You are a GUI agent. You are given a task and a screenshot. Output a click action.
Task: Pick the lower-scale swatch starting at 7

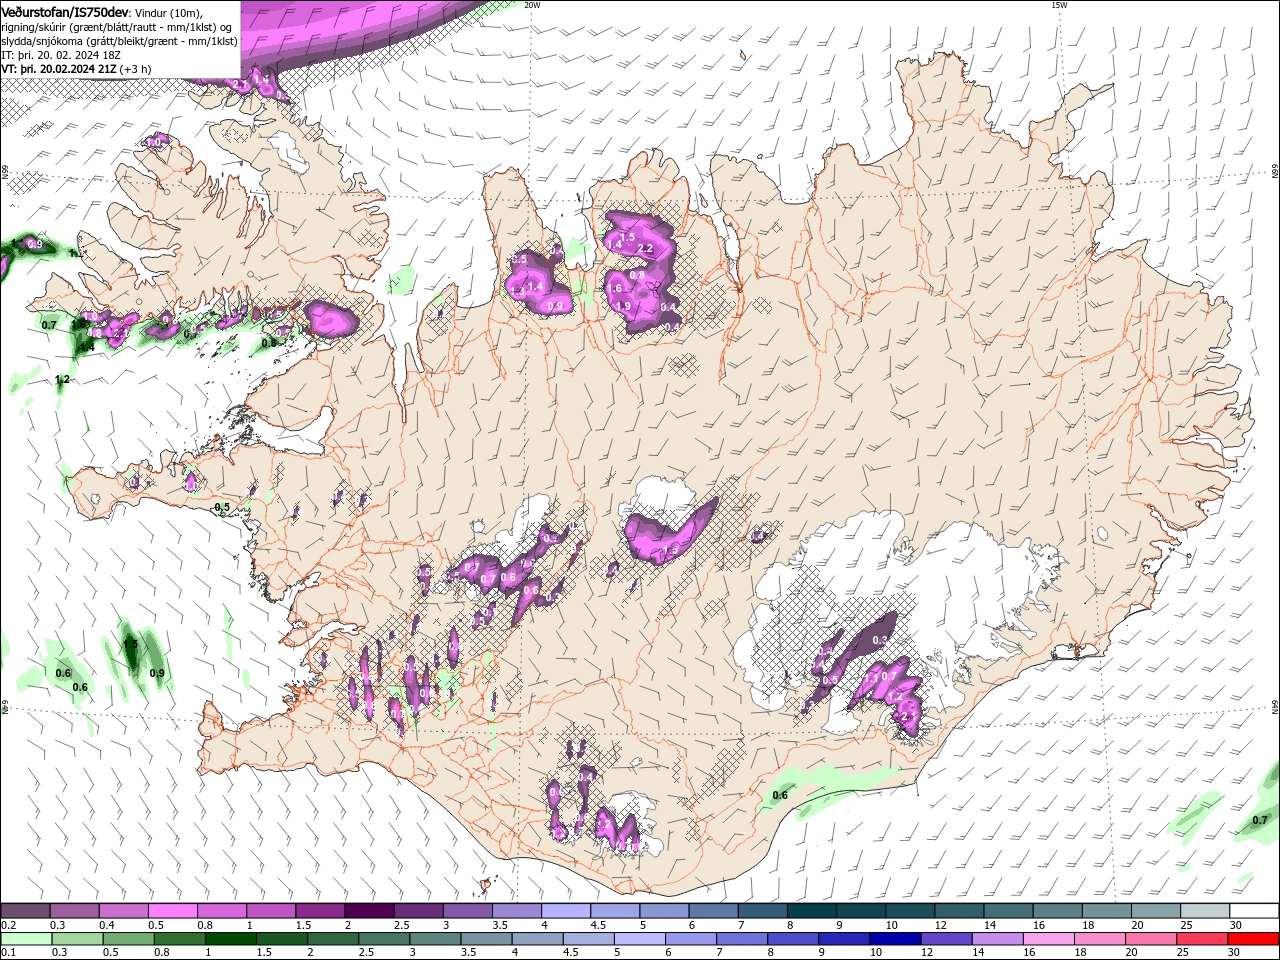click(x=741, y=939)
